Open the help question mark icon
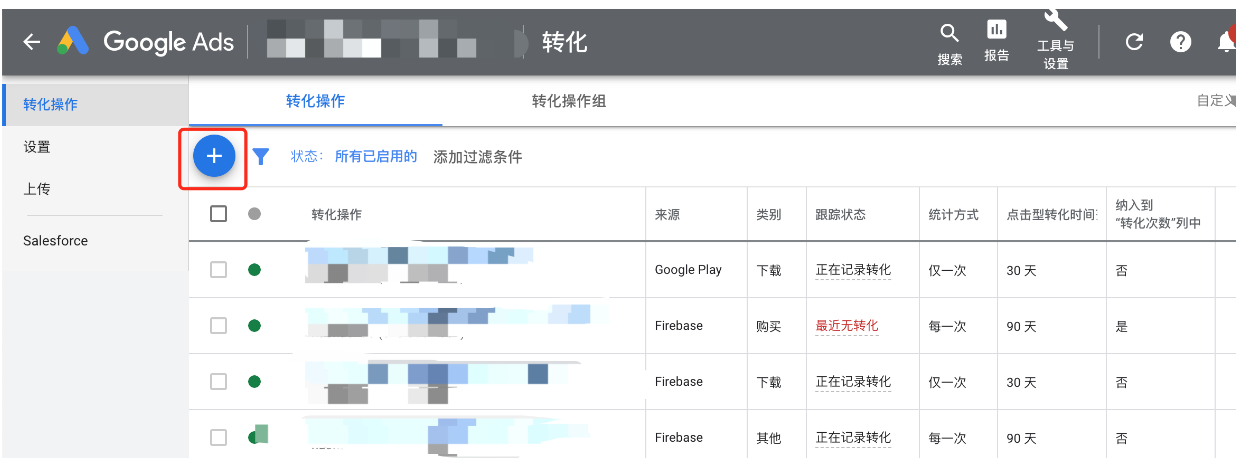The image size is (1236, 458). (x=1181, y=42)
